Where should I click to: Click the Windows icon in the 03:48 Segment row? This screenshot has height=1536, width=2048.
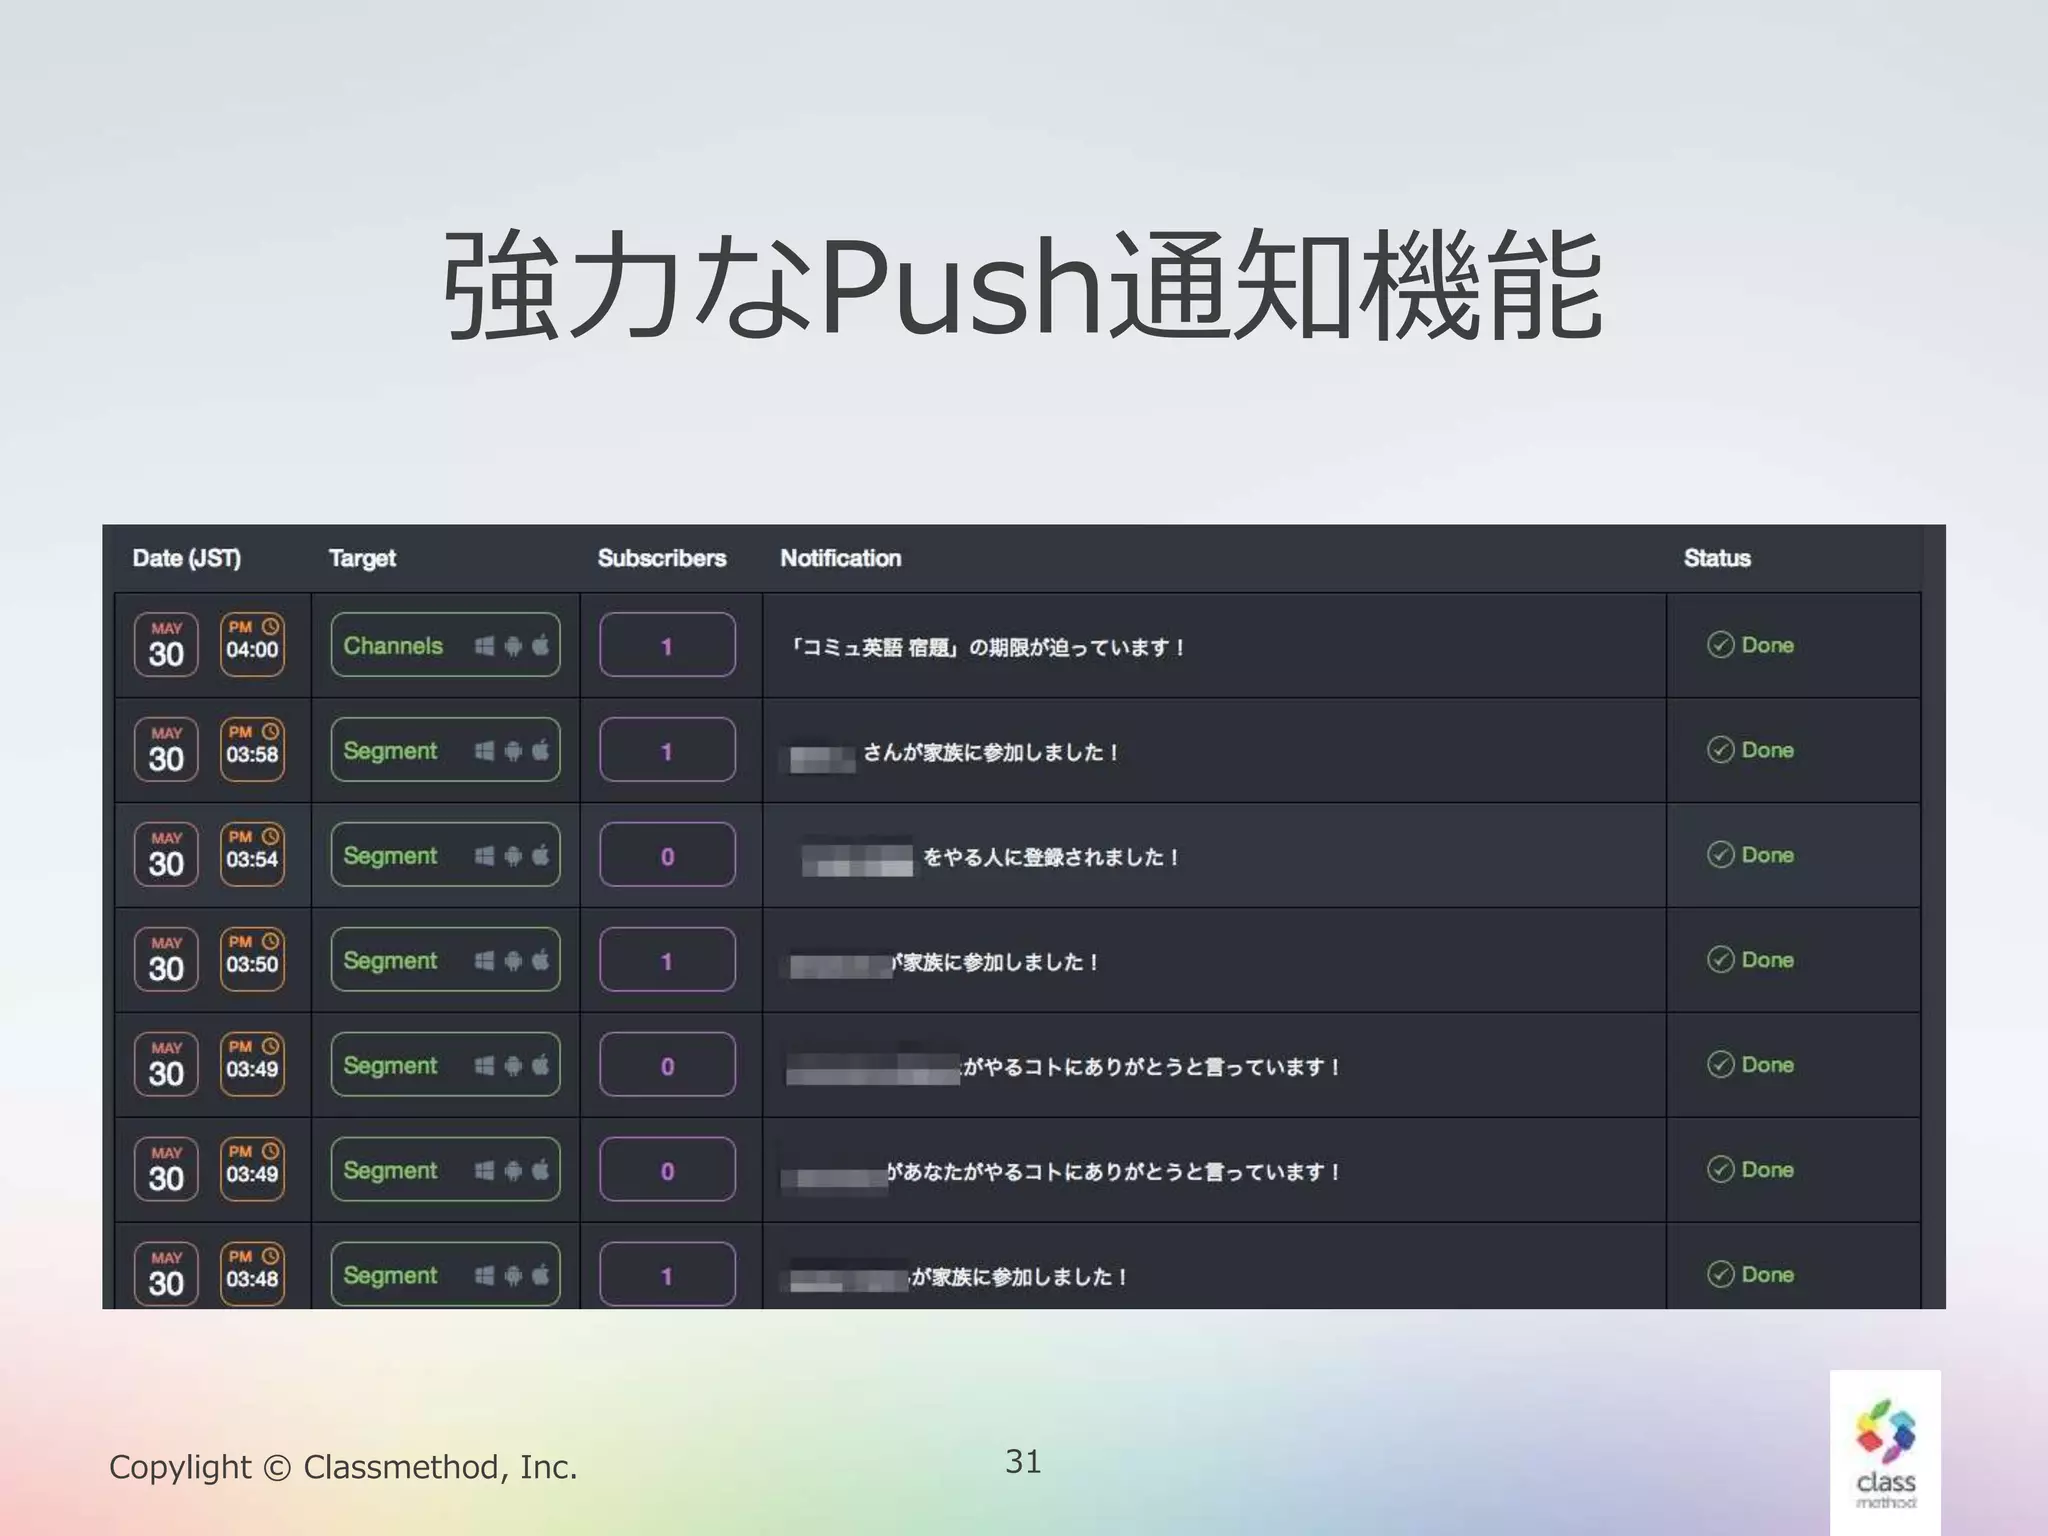click(x=484, y=1276)
